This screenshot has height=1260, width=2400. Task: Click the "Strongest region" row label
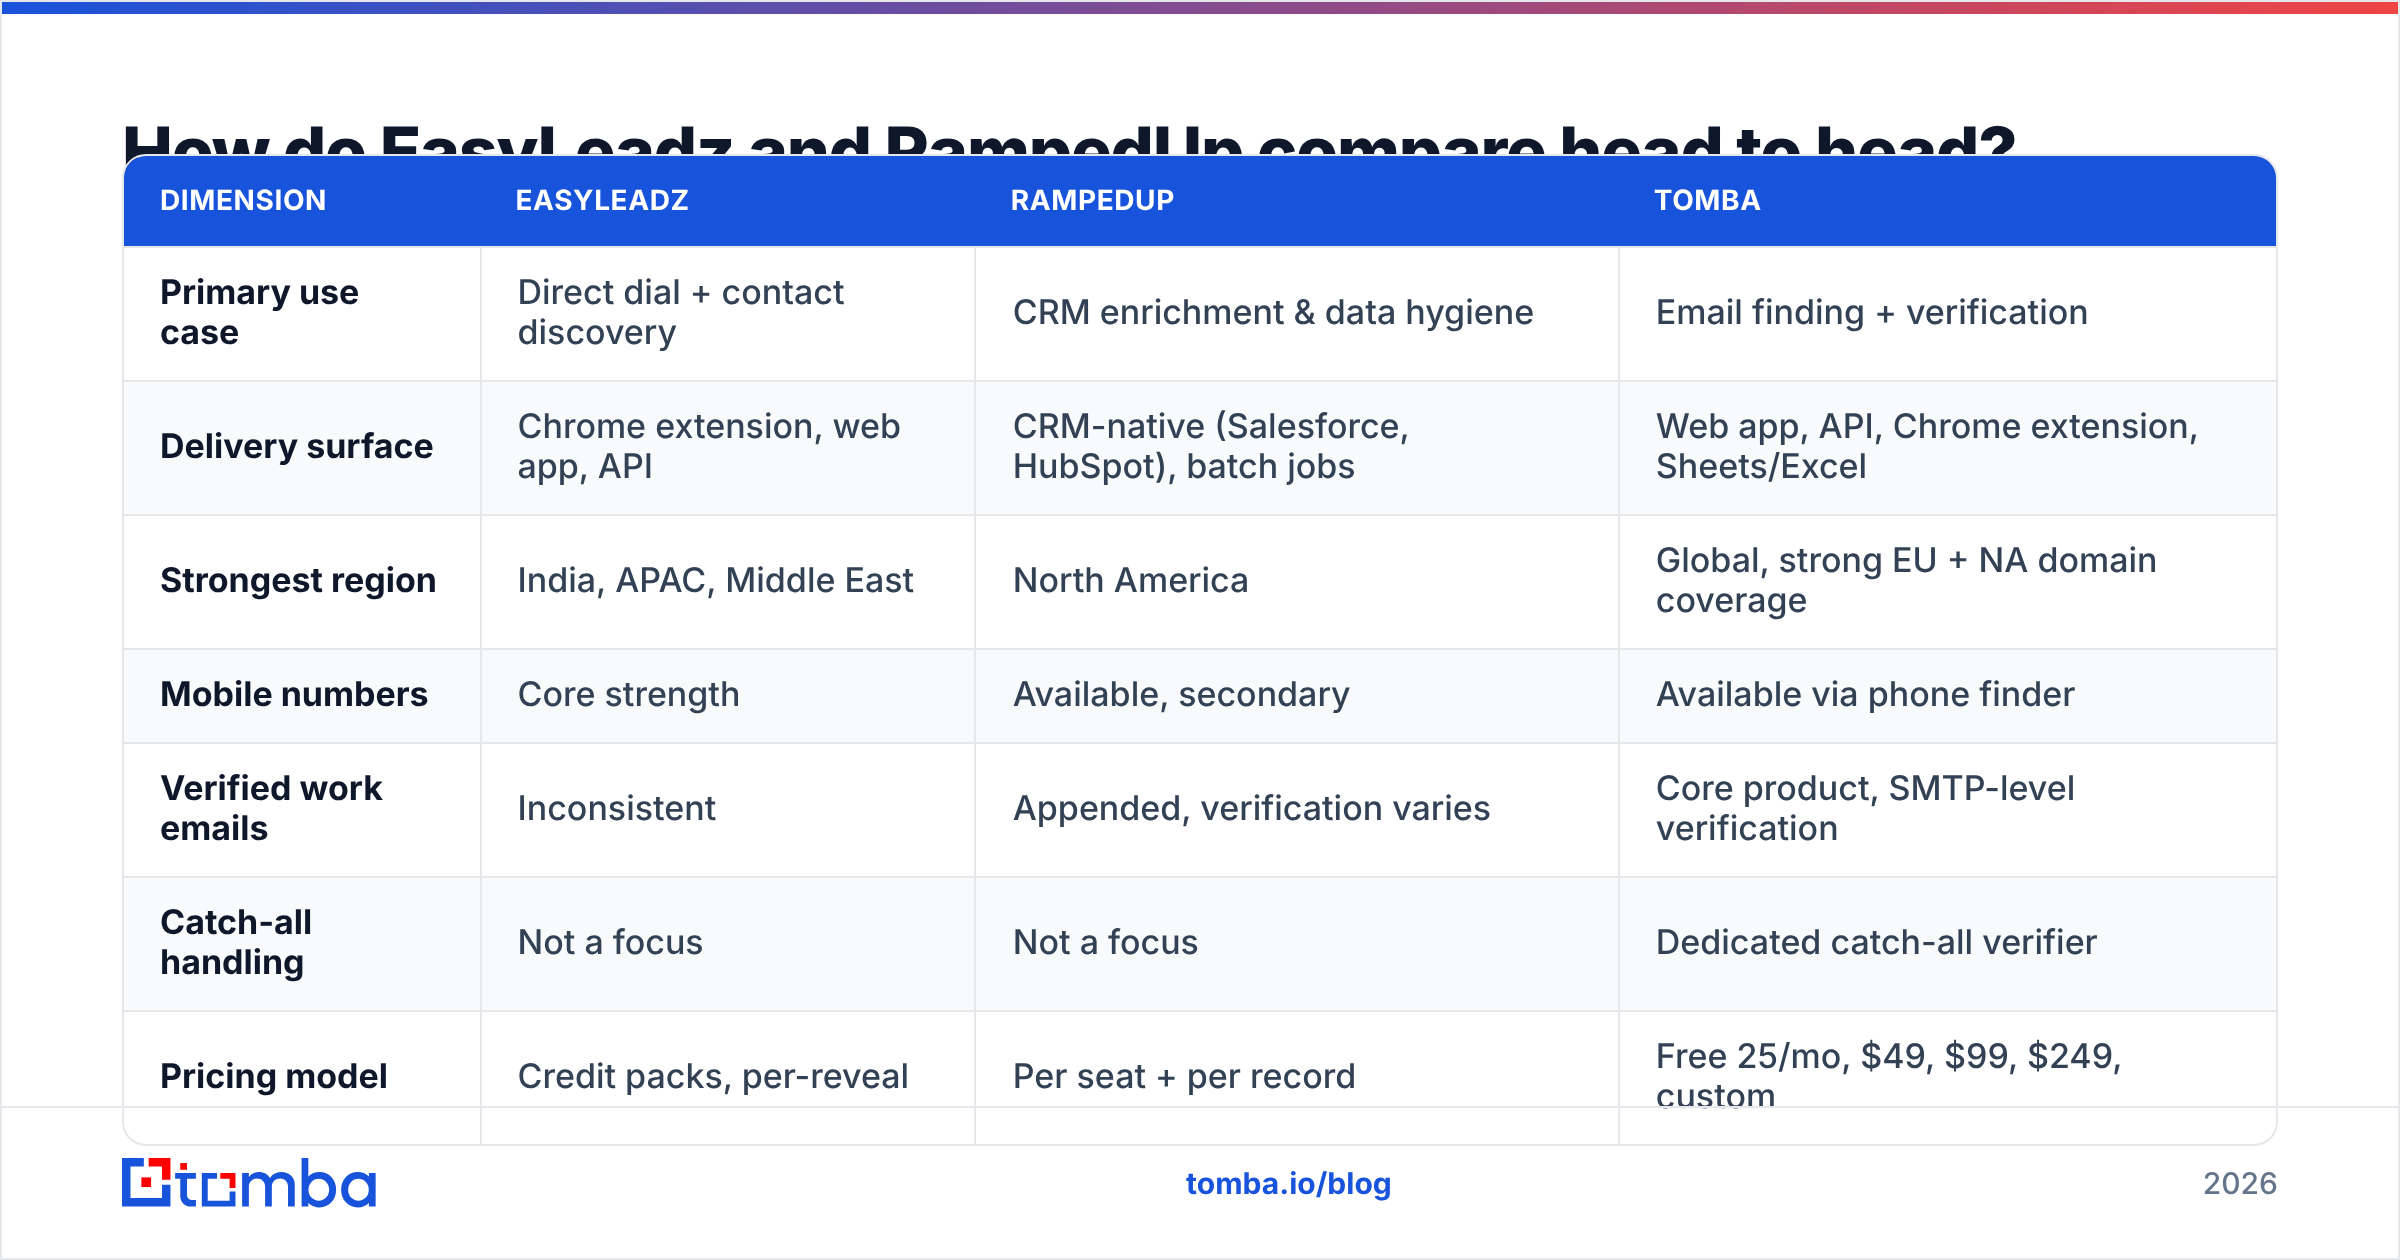pos(298,580)
